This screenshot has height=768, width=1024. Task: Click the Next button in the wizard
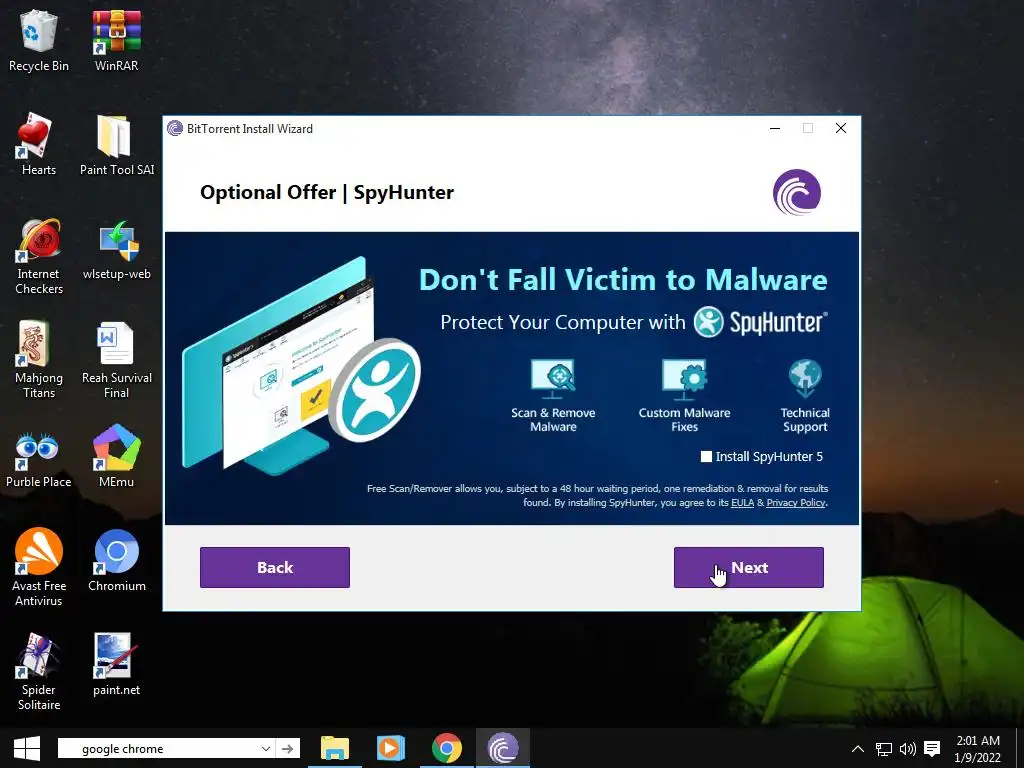pos(748,568)
